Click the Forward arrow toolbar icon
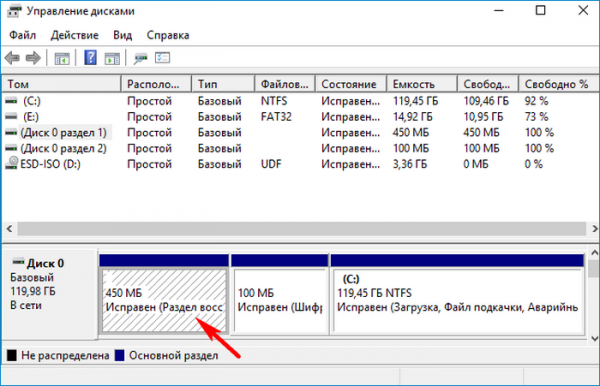Image resolution: width=600 pixels, height=386 pixels. (x=33, y=58)
